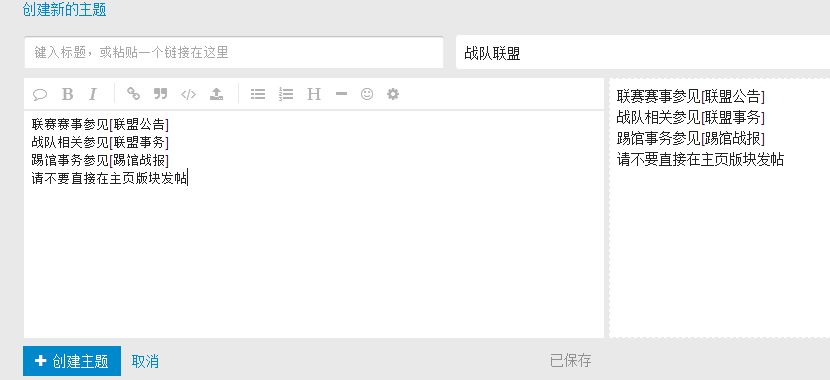Click the 已保存 draft status text
Image resolution: width=830 pixels, height=380 pixels.
click(x=571, y=361)
